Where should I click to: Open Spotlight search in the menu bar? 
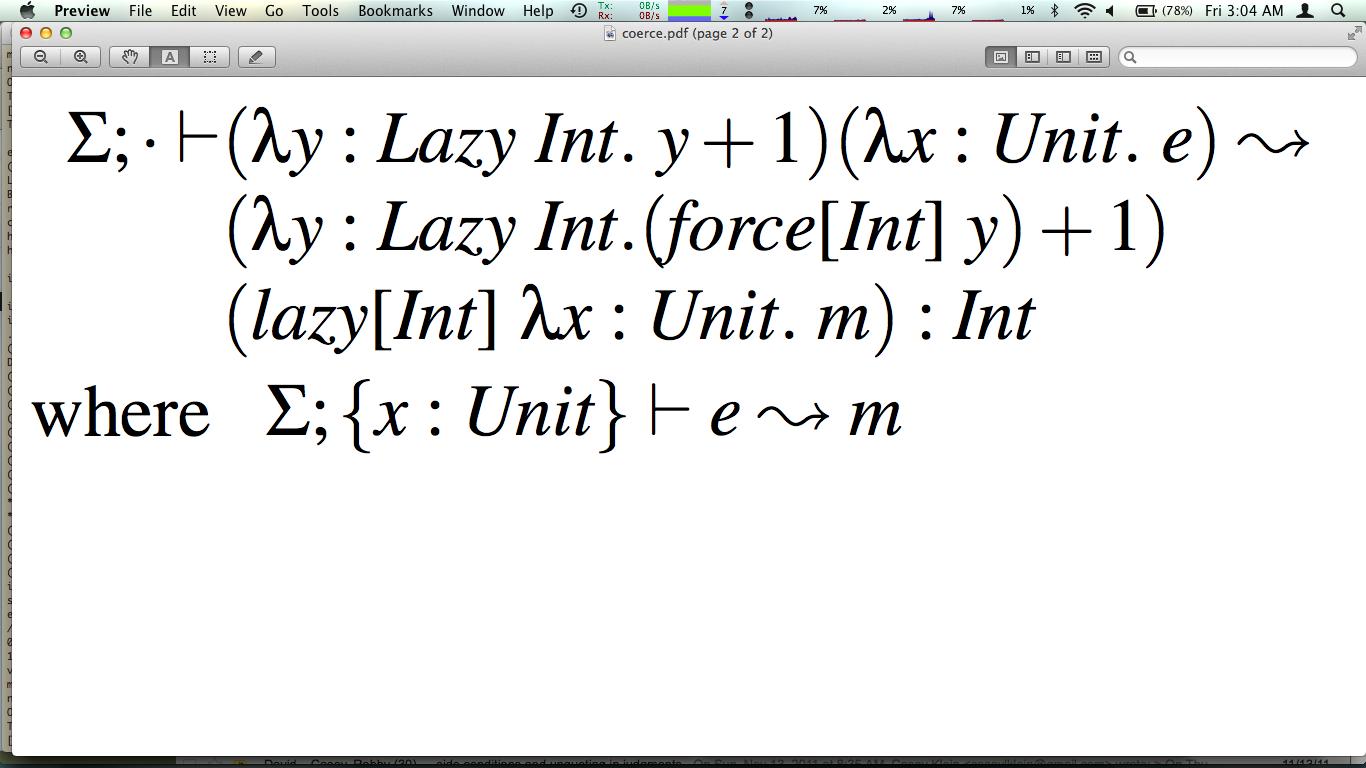pos(1338,11)
